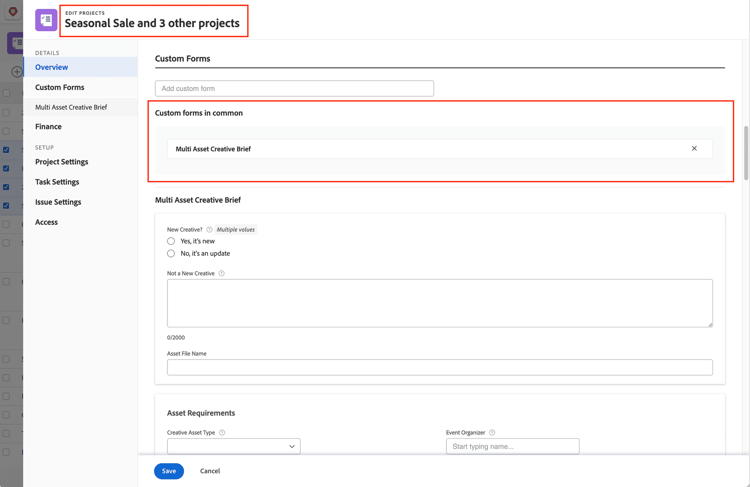
Task: Click the purple Edit Projects icon
Action: (46, 20)
